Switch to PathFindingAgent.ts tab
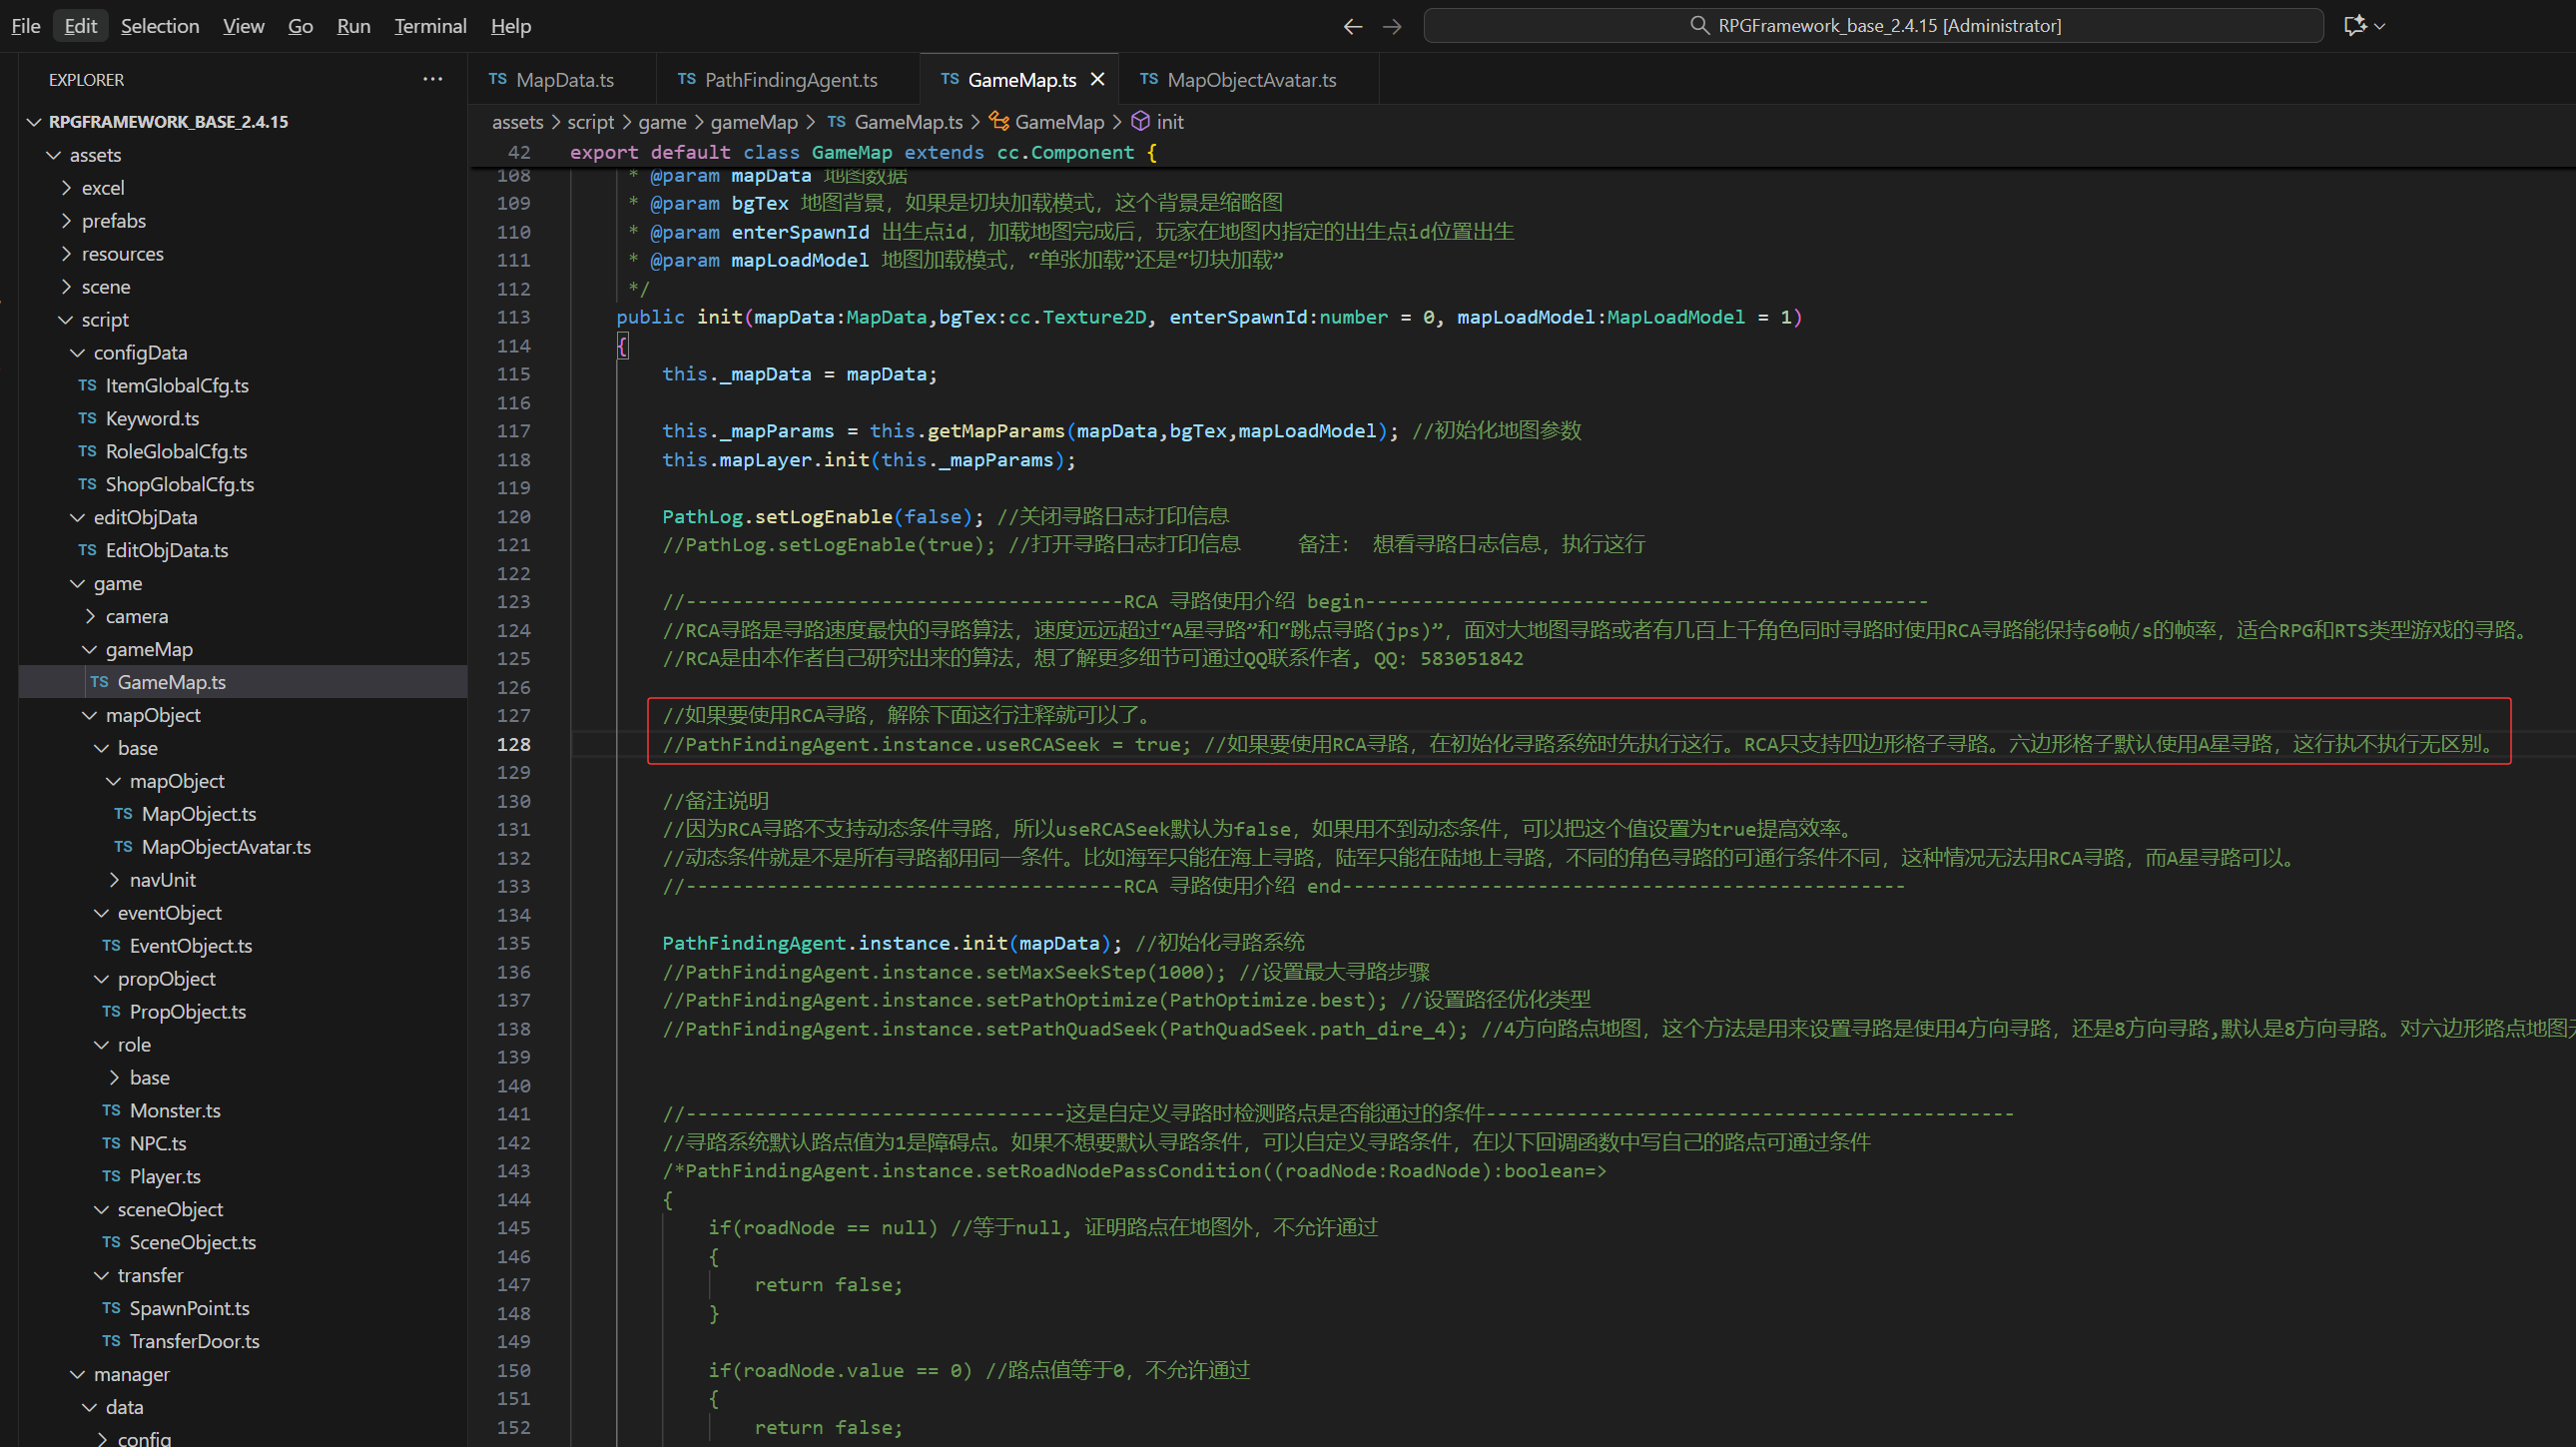This screenshot has width=2576, height=1447. [x=790, y=80]
